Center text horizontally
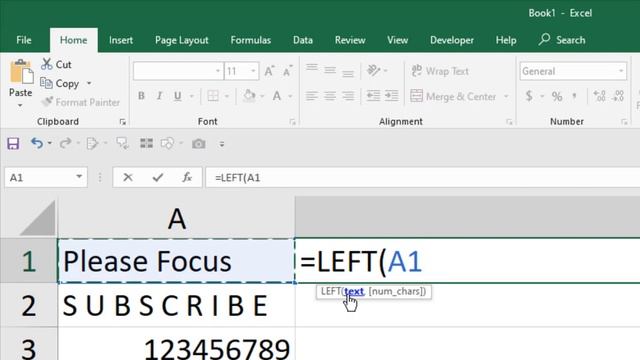The height and width of the screenshot is (360, 640). 330,96
